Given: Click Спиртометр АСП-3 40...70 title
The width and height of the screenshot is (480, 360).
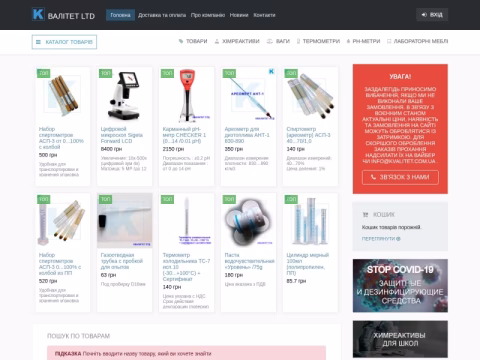Looking at the screenshot, I should (x=308, y=135).
